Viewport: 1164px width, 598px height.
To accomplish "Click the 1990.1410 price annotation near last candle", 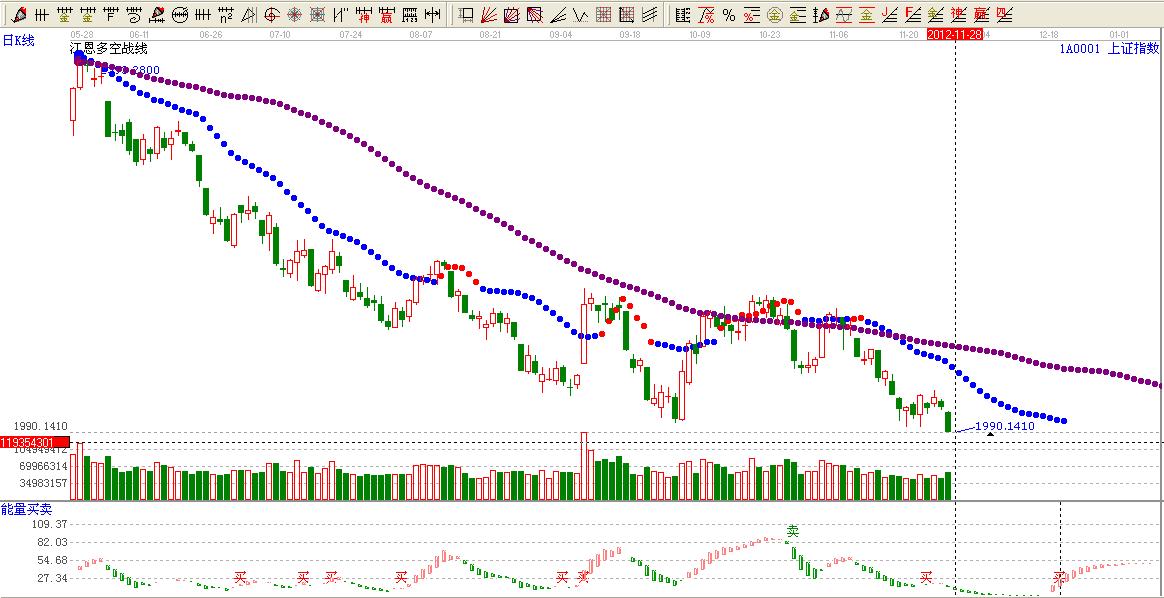I will click(1004, 426).
